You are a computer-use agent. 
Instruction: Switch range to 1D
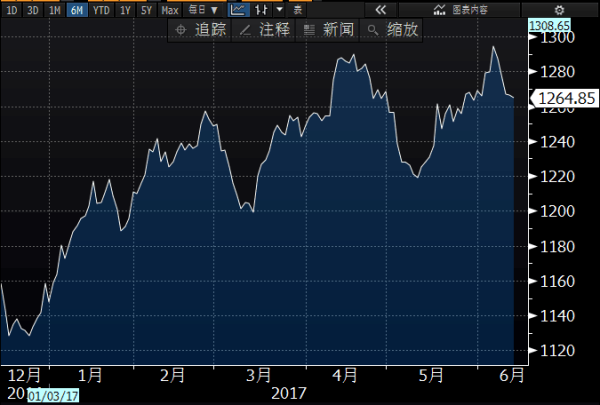(10, 10)
